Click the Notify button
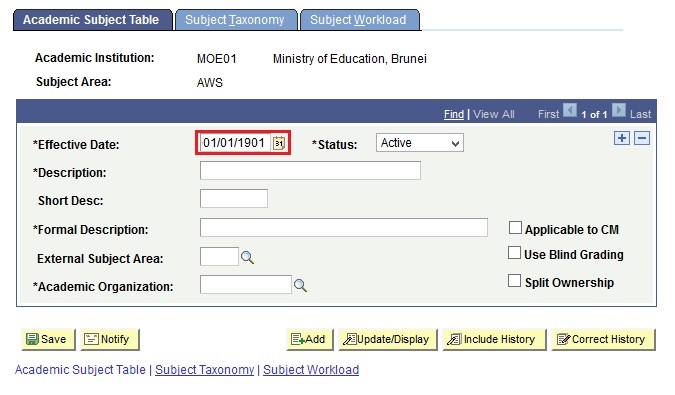Screen dimensions: 675x395 tap(110, 339)
